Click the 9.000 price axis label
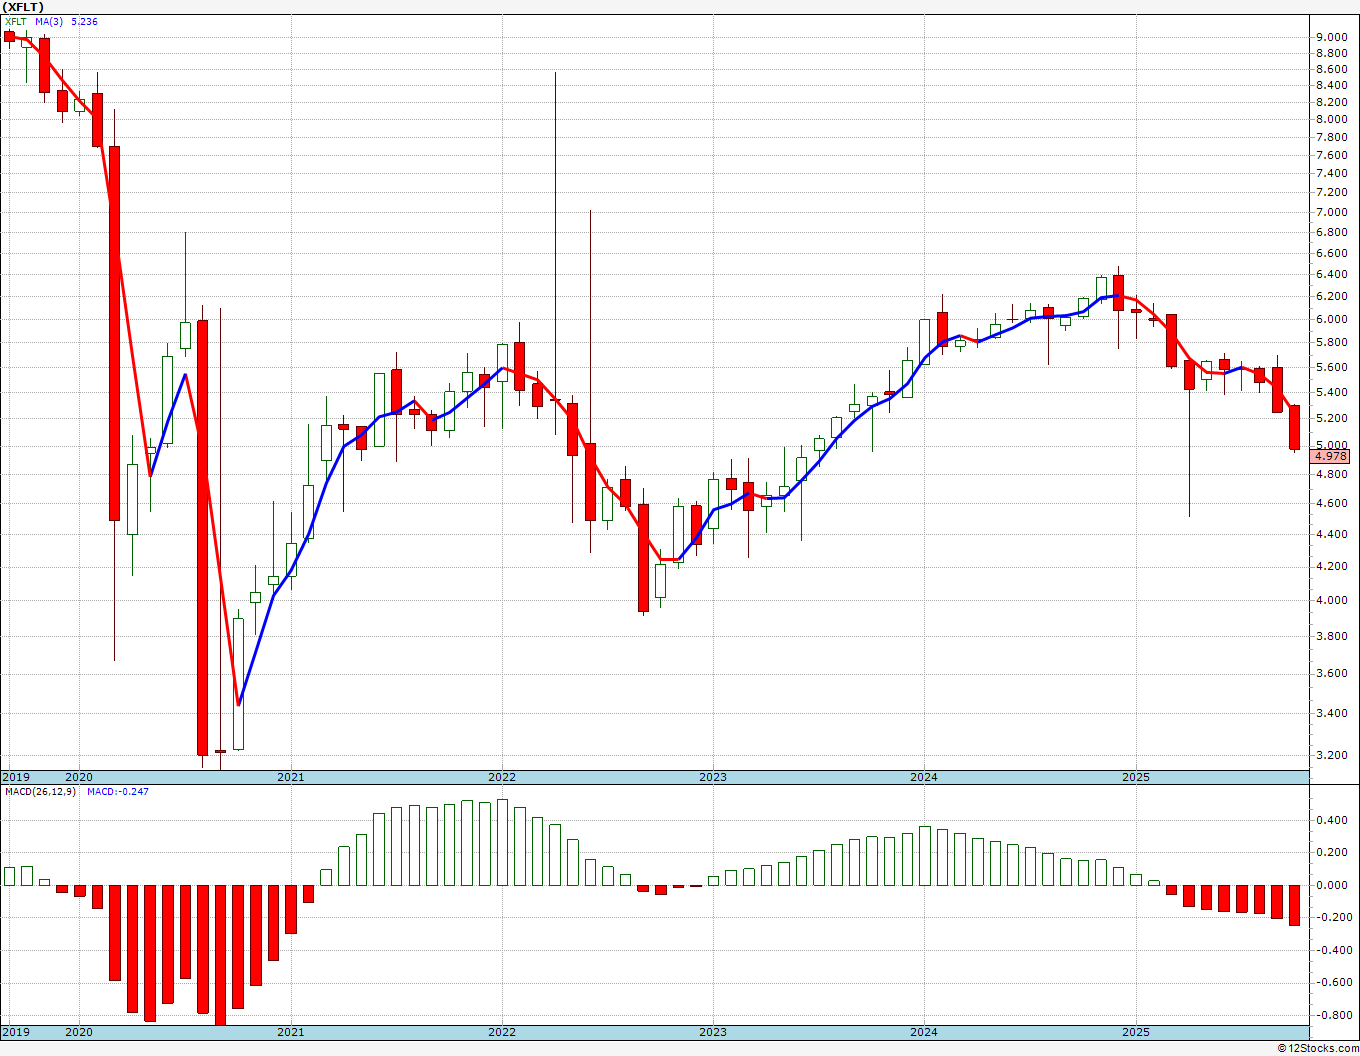1360x1056 pixels. point(1331,38)
